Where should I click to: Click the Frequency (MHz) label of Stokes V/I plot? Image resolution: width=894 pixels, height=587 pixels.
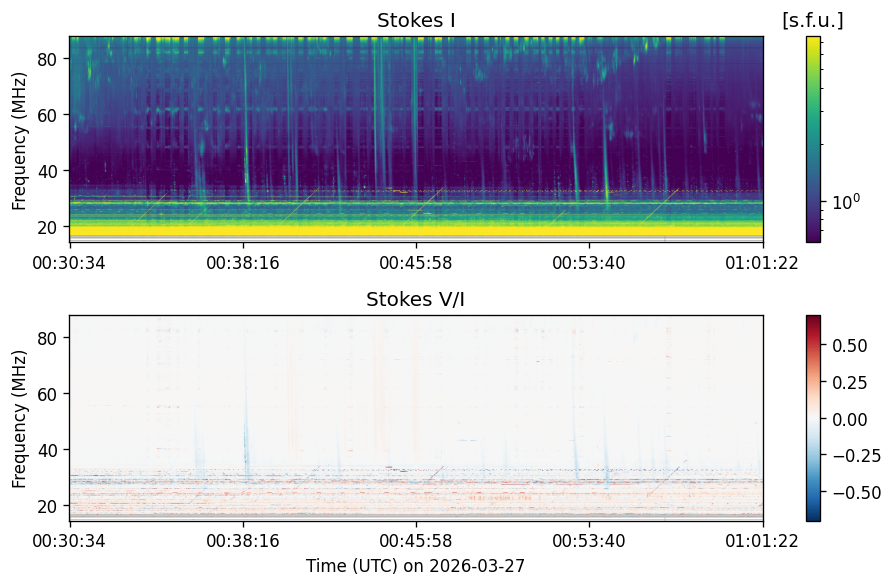point(19,419)
